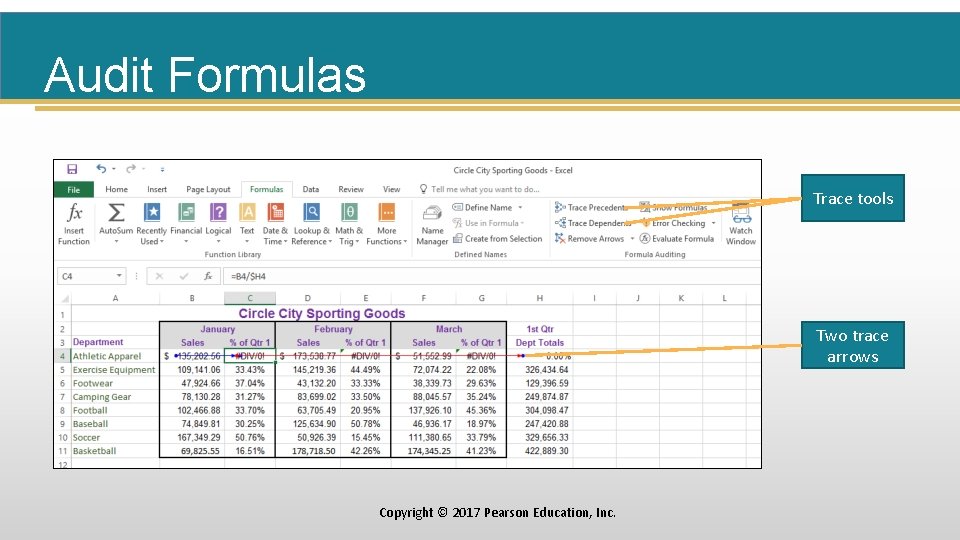Click the formula bar Enter checkmark
This screenshot has width=960, height=540.
point(184,276)
